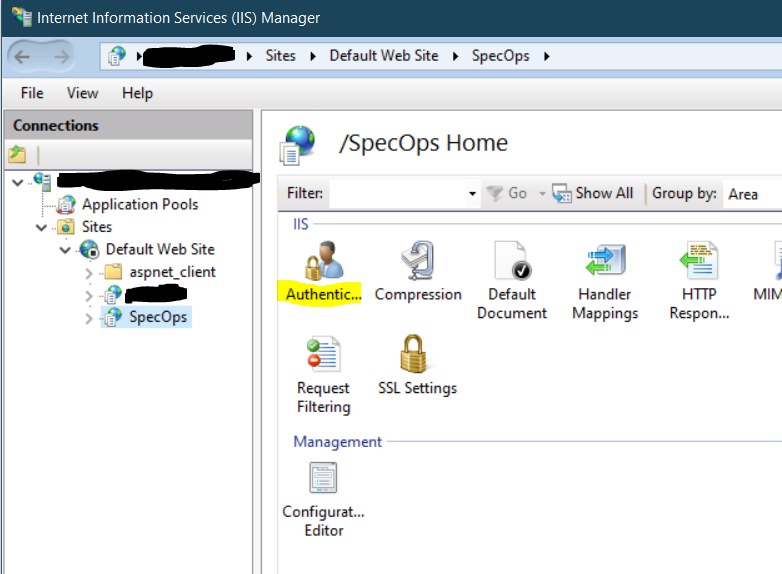Select Application Pools in tree
The width and height of the screenshot is (782, 574).
pos(140,204)
